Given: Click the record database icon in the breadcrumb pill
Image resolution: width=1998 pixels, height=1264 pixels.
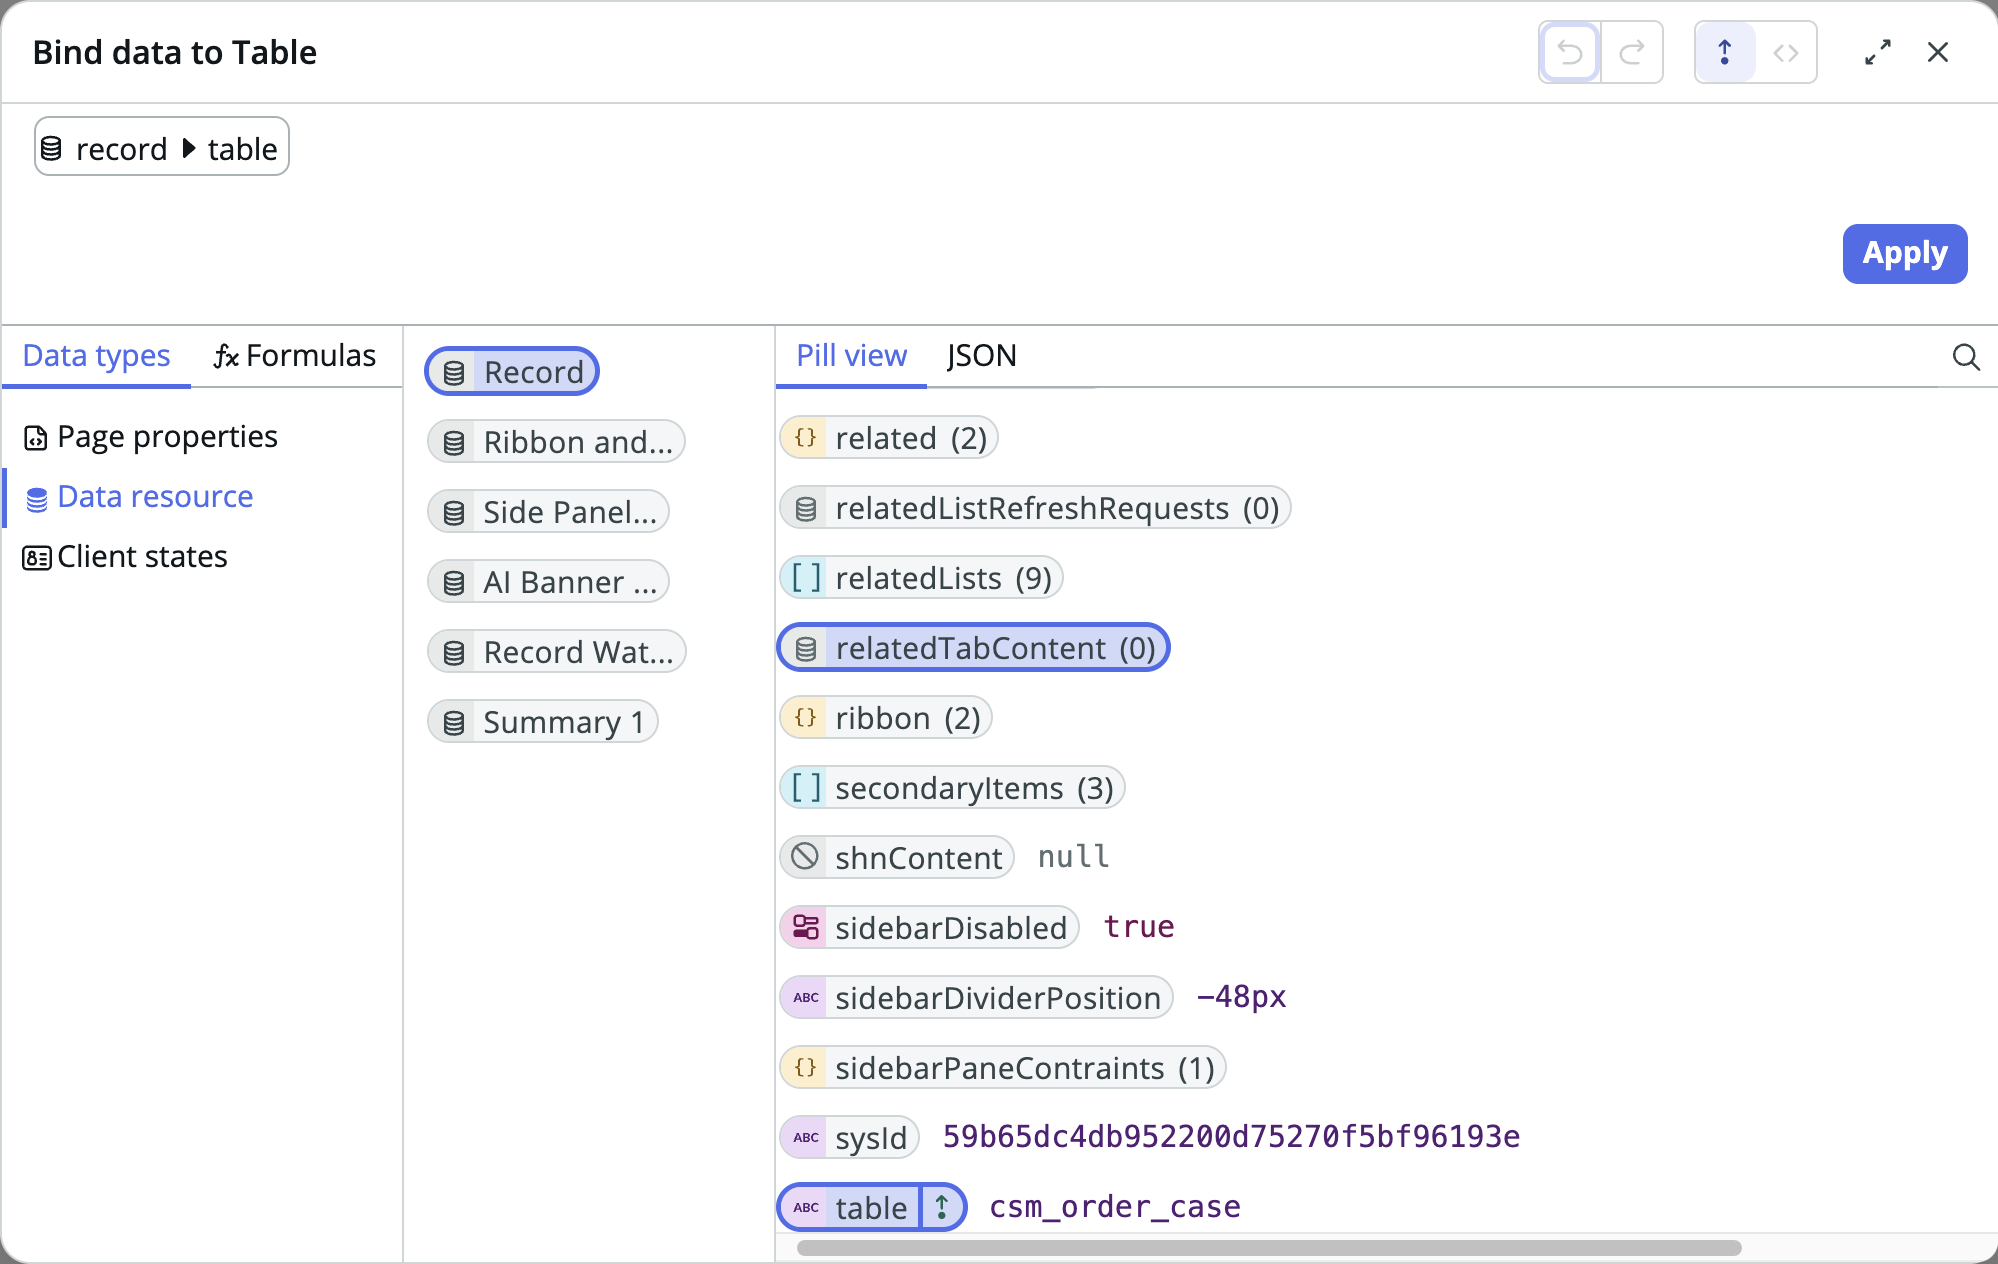Looking at the screenshot, I should tap(52, 149).
